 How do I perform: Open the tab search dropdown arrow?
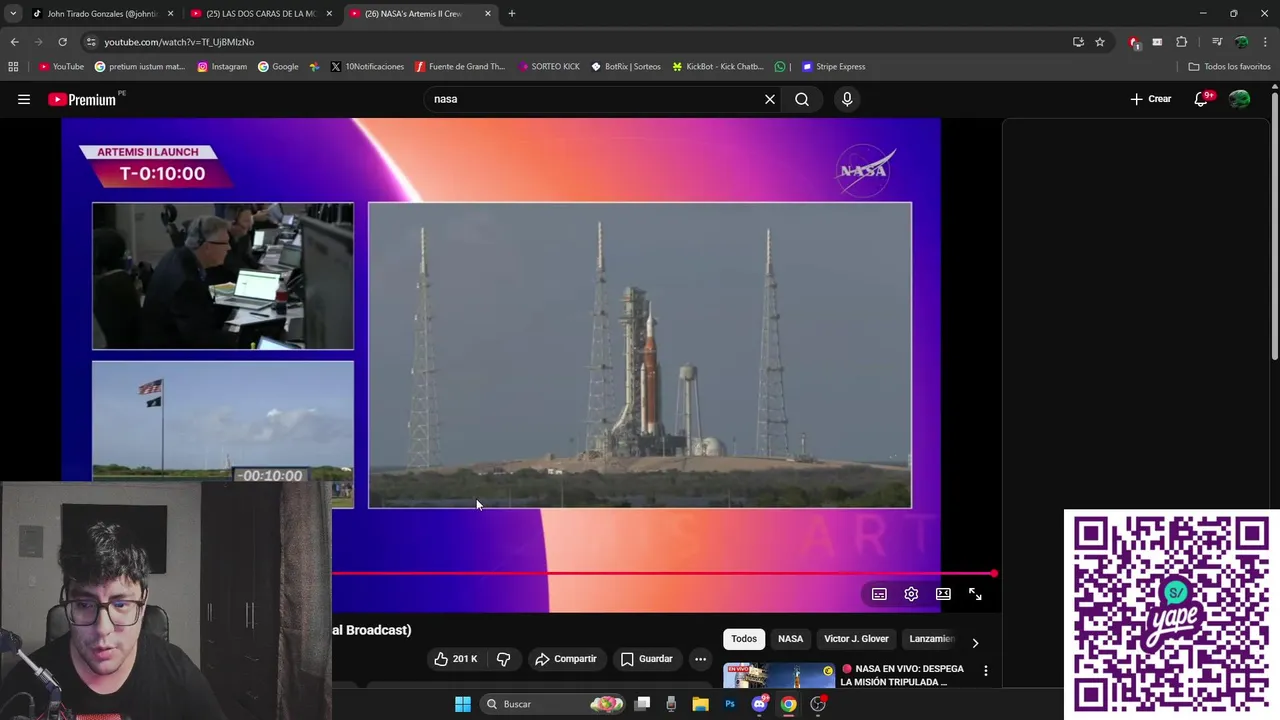(x=12, y=14)
